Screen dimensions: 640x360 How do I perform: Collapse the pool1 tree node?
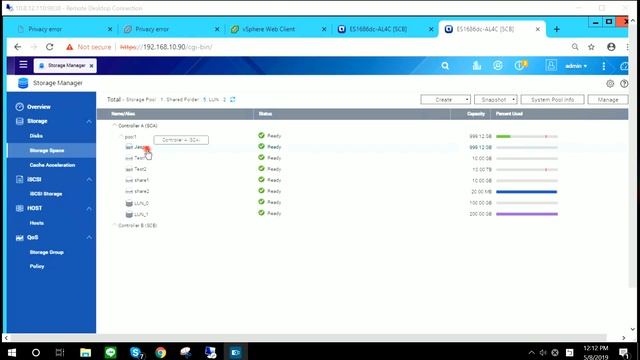pyautogui.click(x=121, y=137)
